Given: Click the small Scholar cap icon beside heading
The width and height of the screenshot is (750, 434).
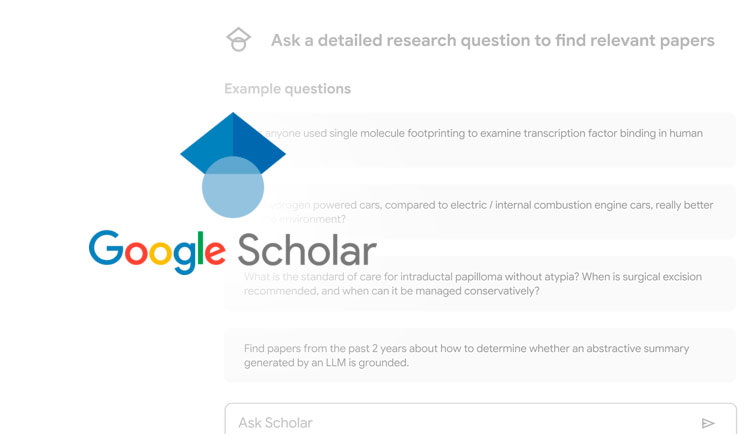Looking at the screenshot, I should click(x=238, y=41).
